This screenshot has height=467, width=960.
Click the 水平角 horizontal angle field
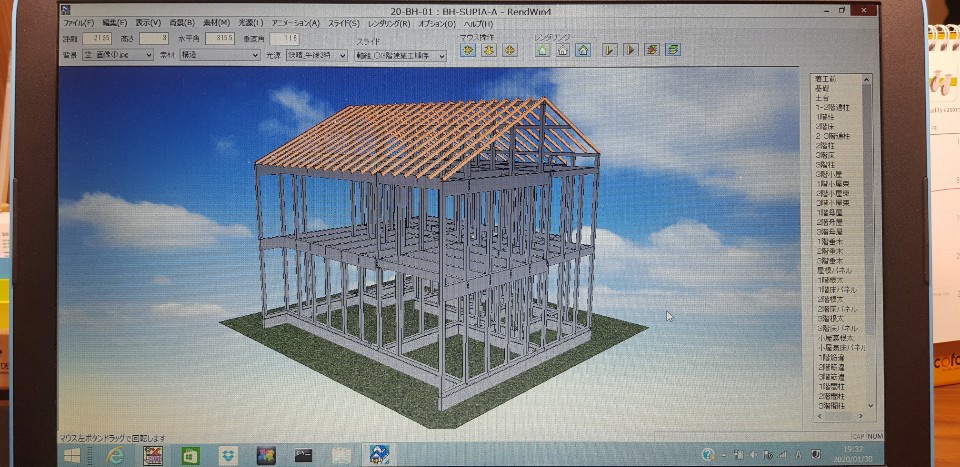[220, 39]
